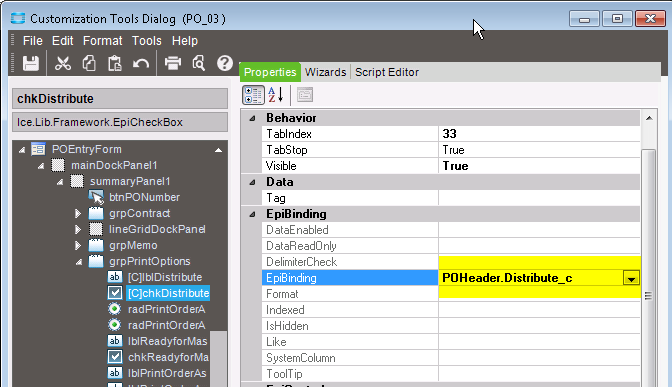Open the File menu
672x387 pixels.
[x=33, y=41]
